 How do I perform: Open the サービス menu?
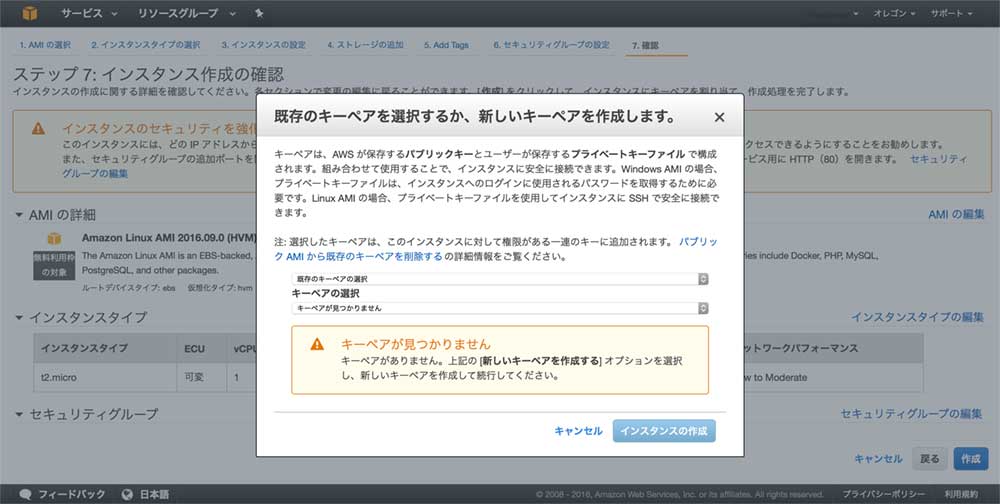coord(88,14)
